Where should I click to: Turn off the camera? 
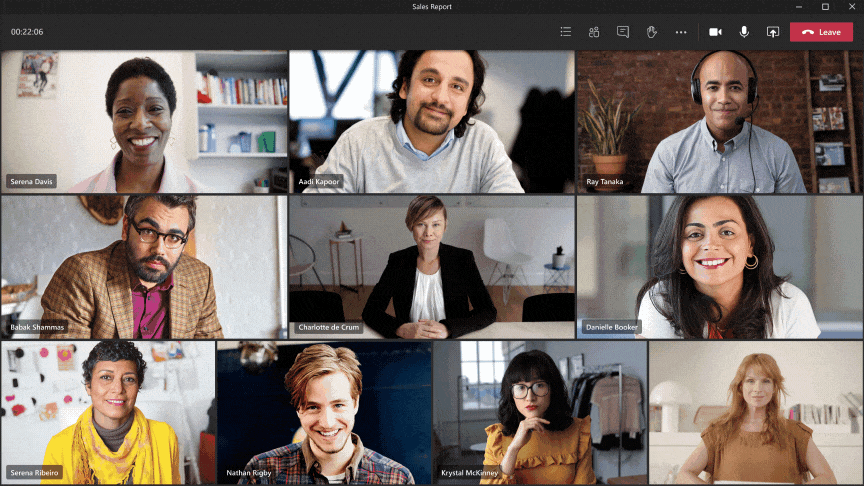(715, 32)
